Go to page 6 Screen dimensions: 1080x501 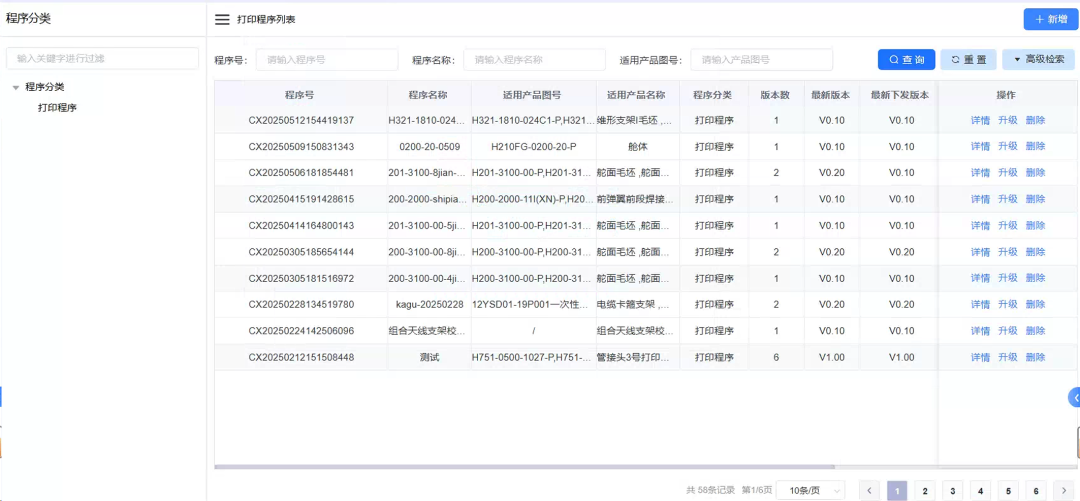pyautogui.click(x=1036, y=490)
